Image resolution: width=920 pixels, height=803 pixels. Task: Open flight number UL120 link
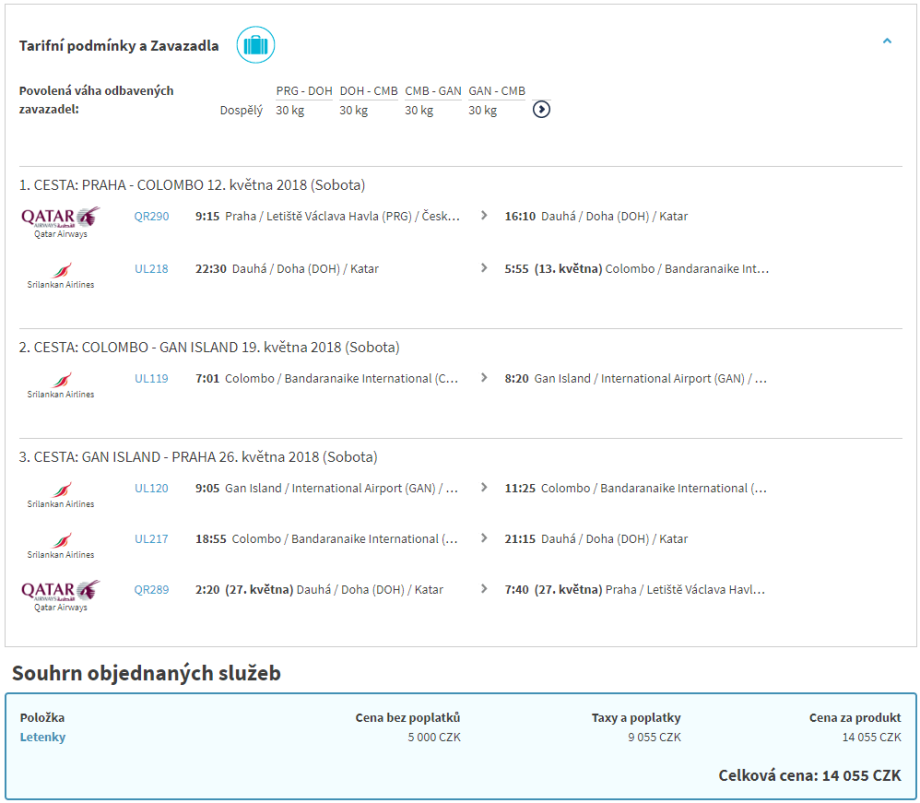pyautogui.click(x=152, y=489)
